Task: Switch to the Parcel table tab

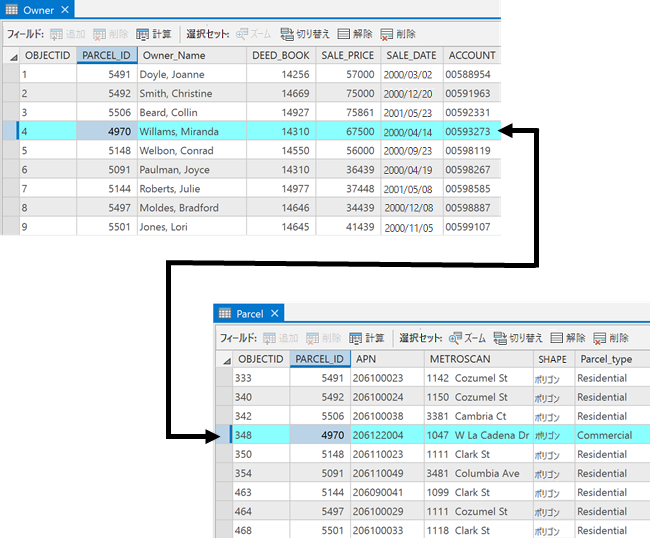Action: tap(249, 313)
